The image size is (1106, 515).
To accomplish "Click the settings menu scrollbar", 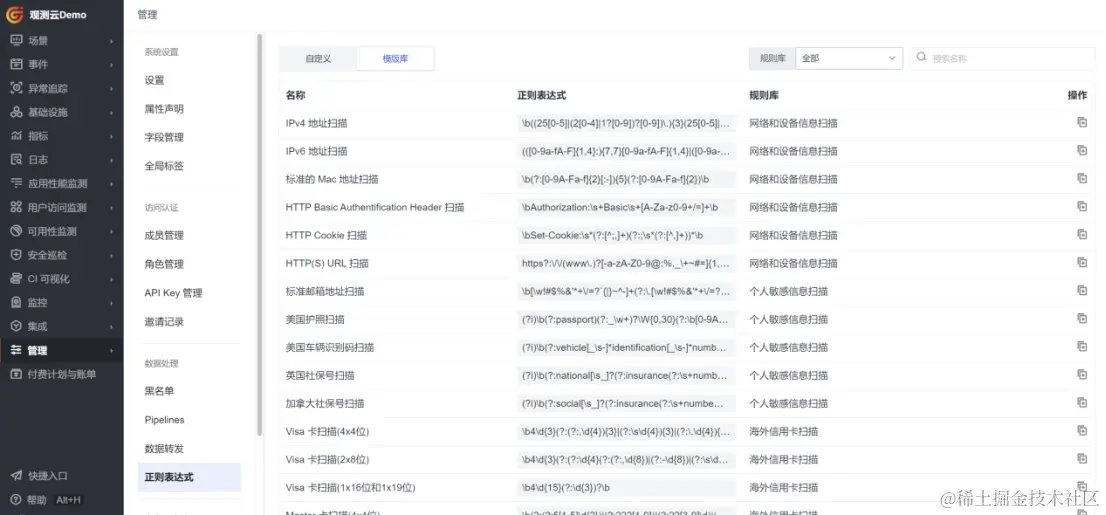I will [x=260, y=233].
